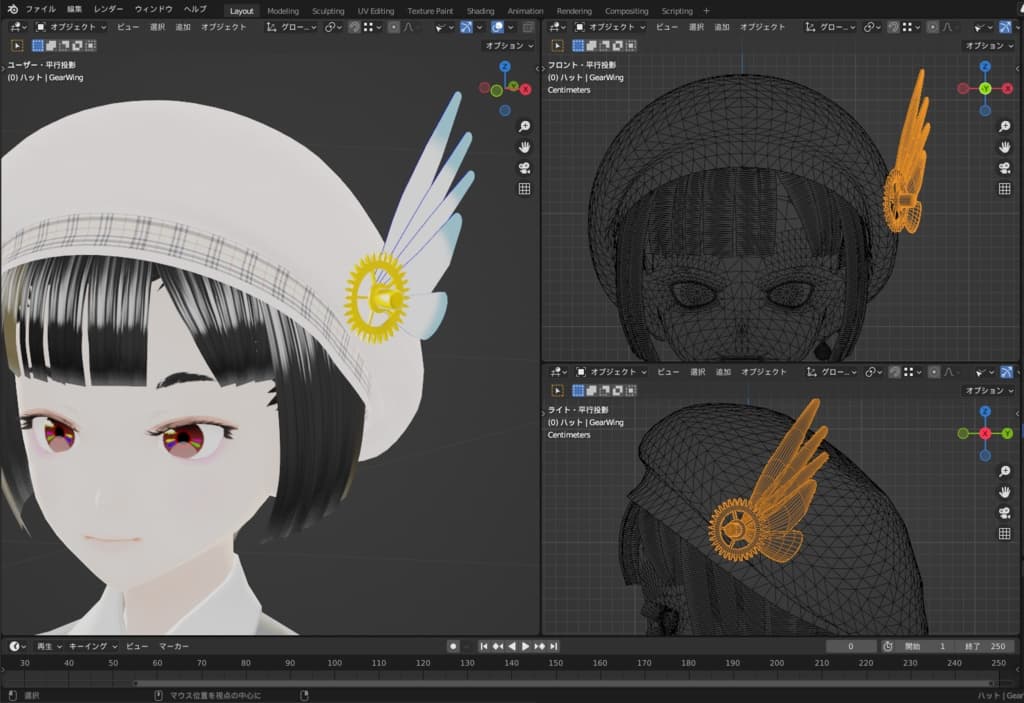Switch to orthographic grid icon in the left viewport

point(524,189)
